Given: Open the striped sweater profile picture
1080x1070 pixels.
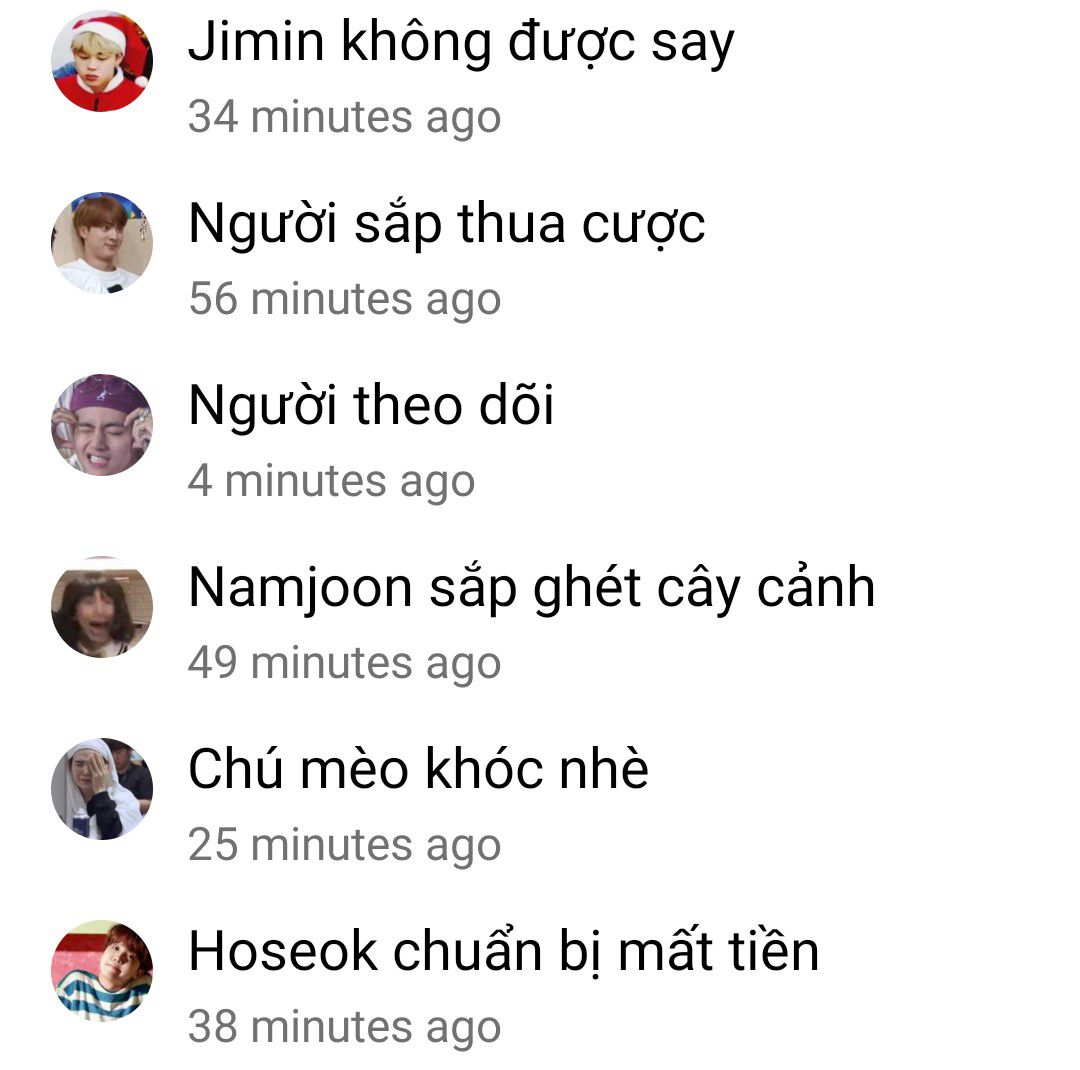Looking at the screenshot, I should click(x=102, y=970).
